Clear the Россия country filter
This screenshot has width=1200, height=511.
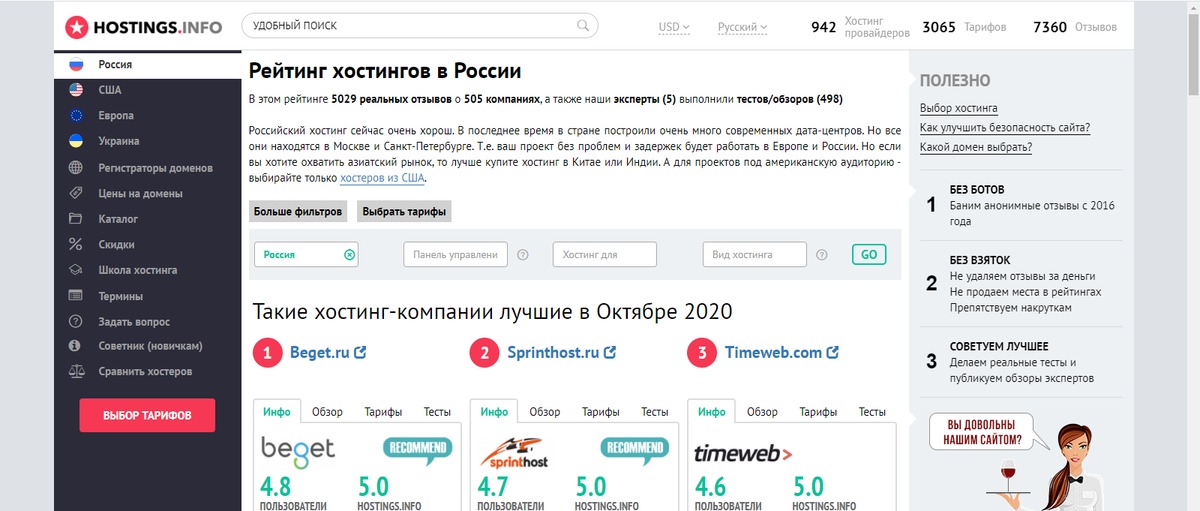(x=349, y=255)
